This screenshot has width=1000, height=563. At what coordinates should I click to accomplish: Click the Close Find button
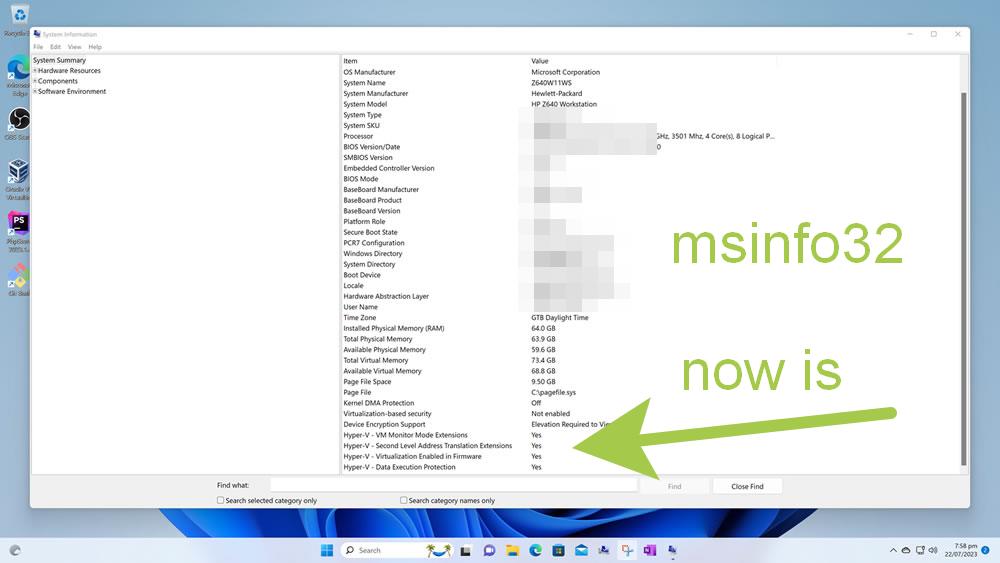(747, 486)
